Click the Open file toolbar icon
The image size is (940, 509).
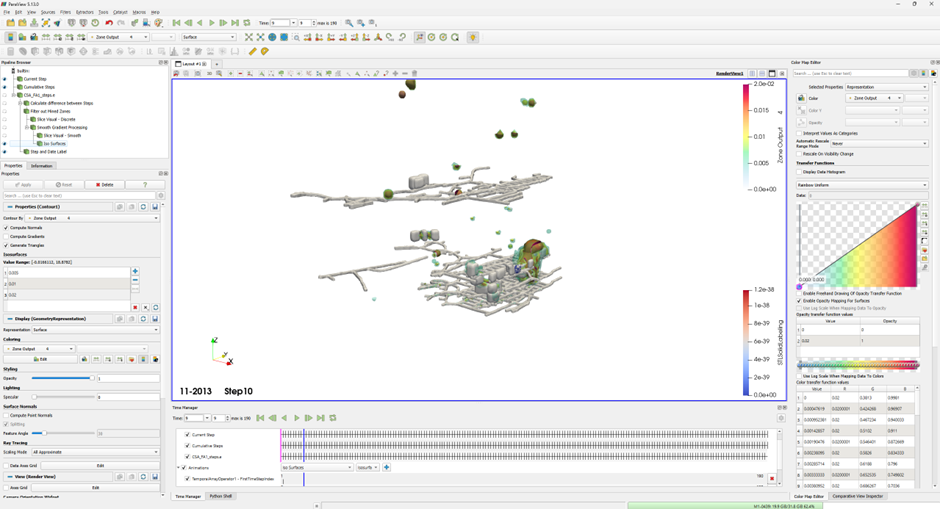click(11, 23)
